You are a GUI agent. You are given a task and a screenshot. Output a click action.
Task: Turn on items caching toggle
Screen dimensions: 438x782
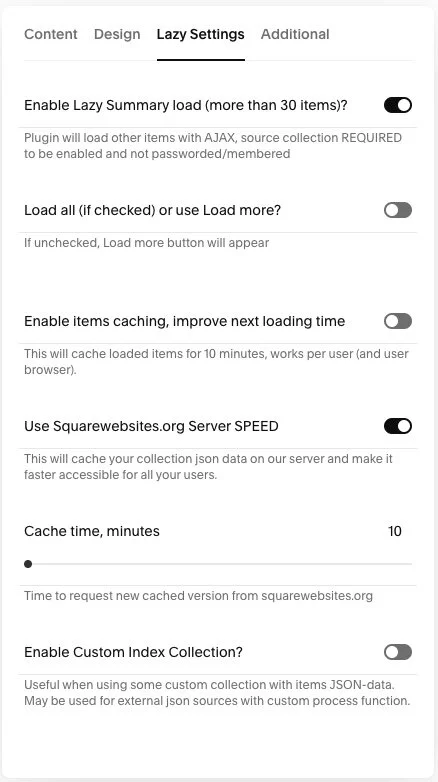(x=398, y=321)
